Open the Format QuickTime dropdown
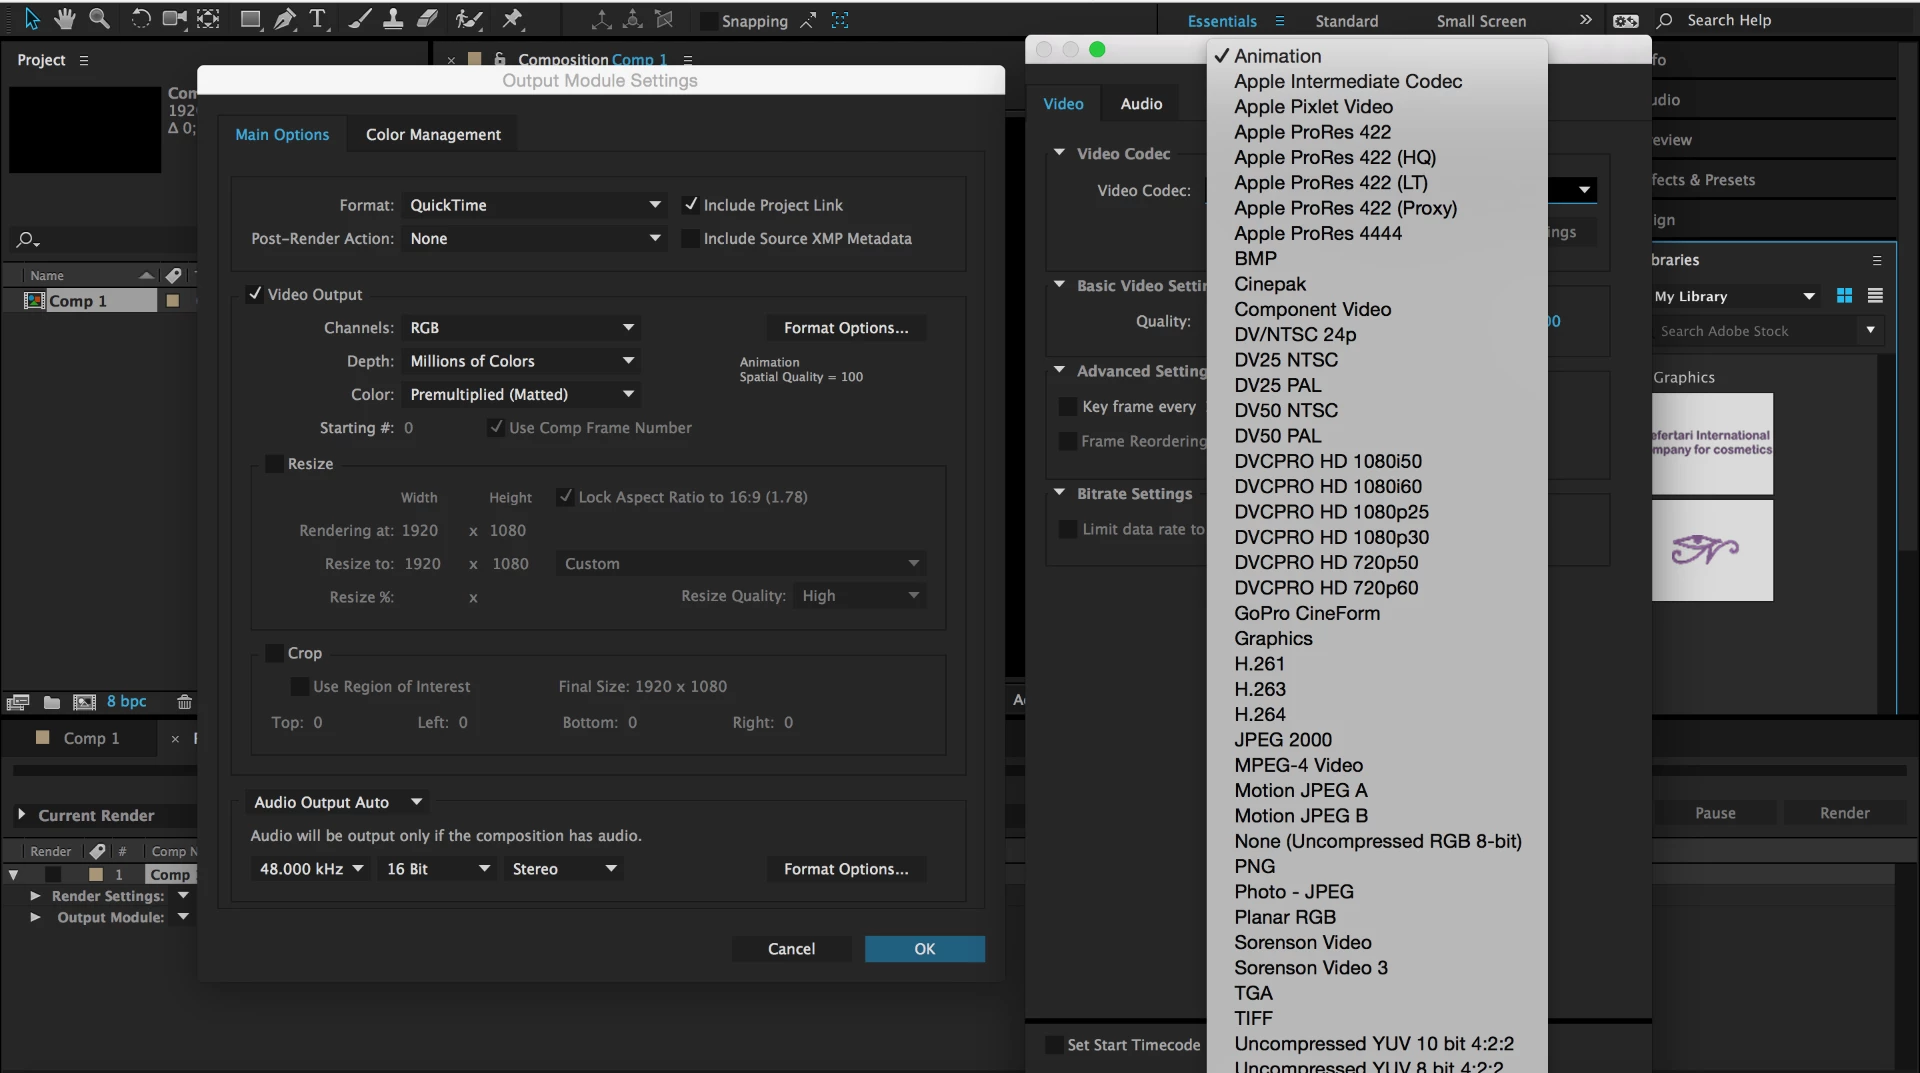The height and width of the screenshot is (1073, 1920). (534, 205)
